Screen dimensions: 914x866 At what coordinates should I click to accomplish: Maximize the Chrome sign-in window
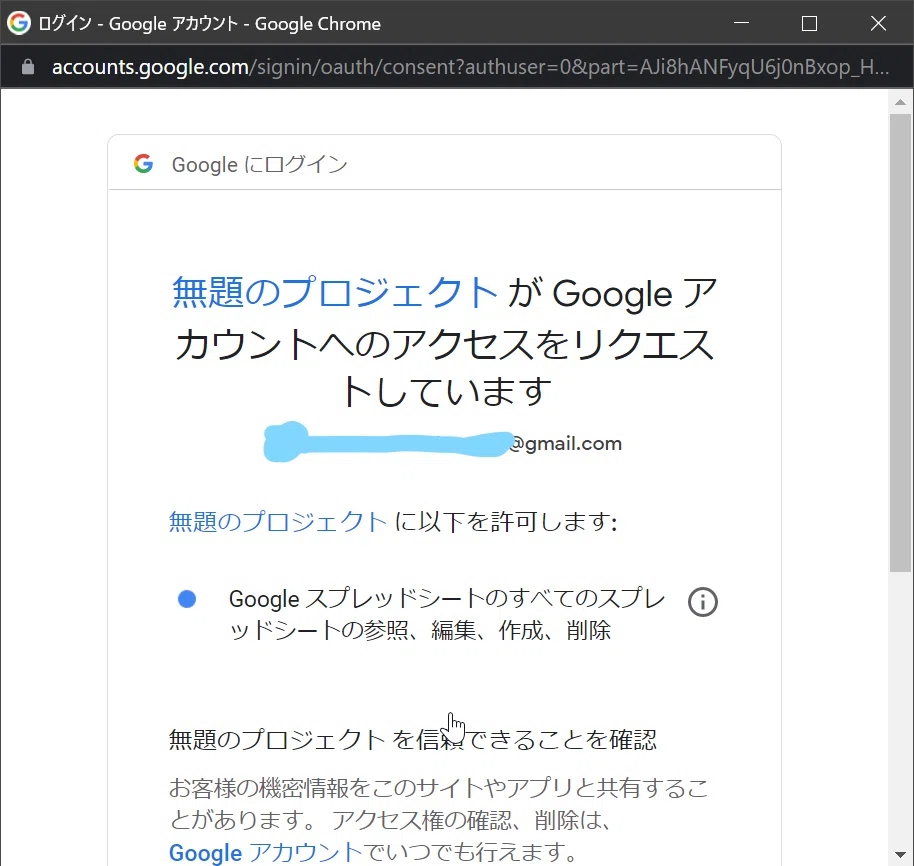pyautogui.click(x=809, y=23)
